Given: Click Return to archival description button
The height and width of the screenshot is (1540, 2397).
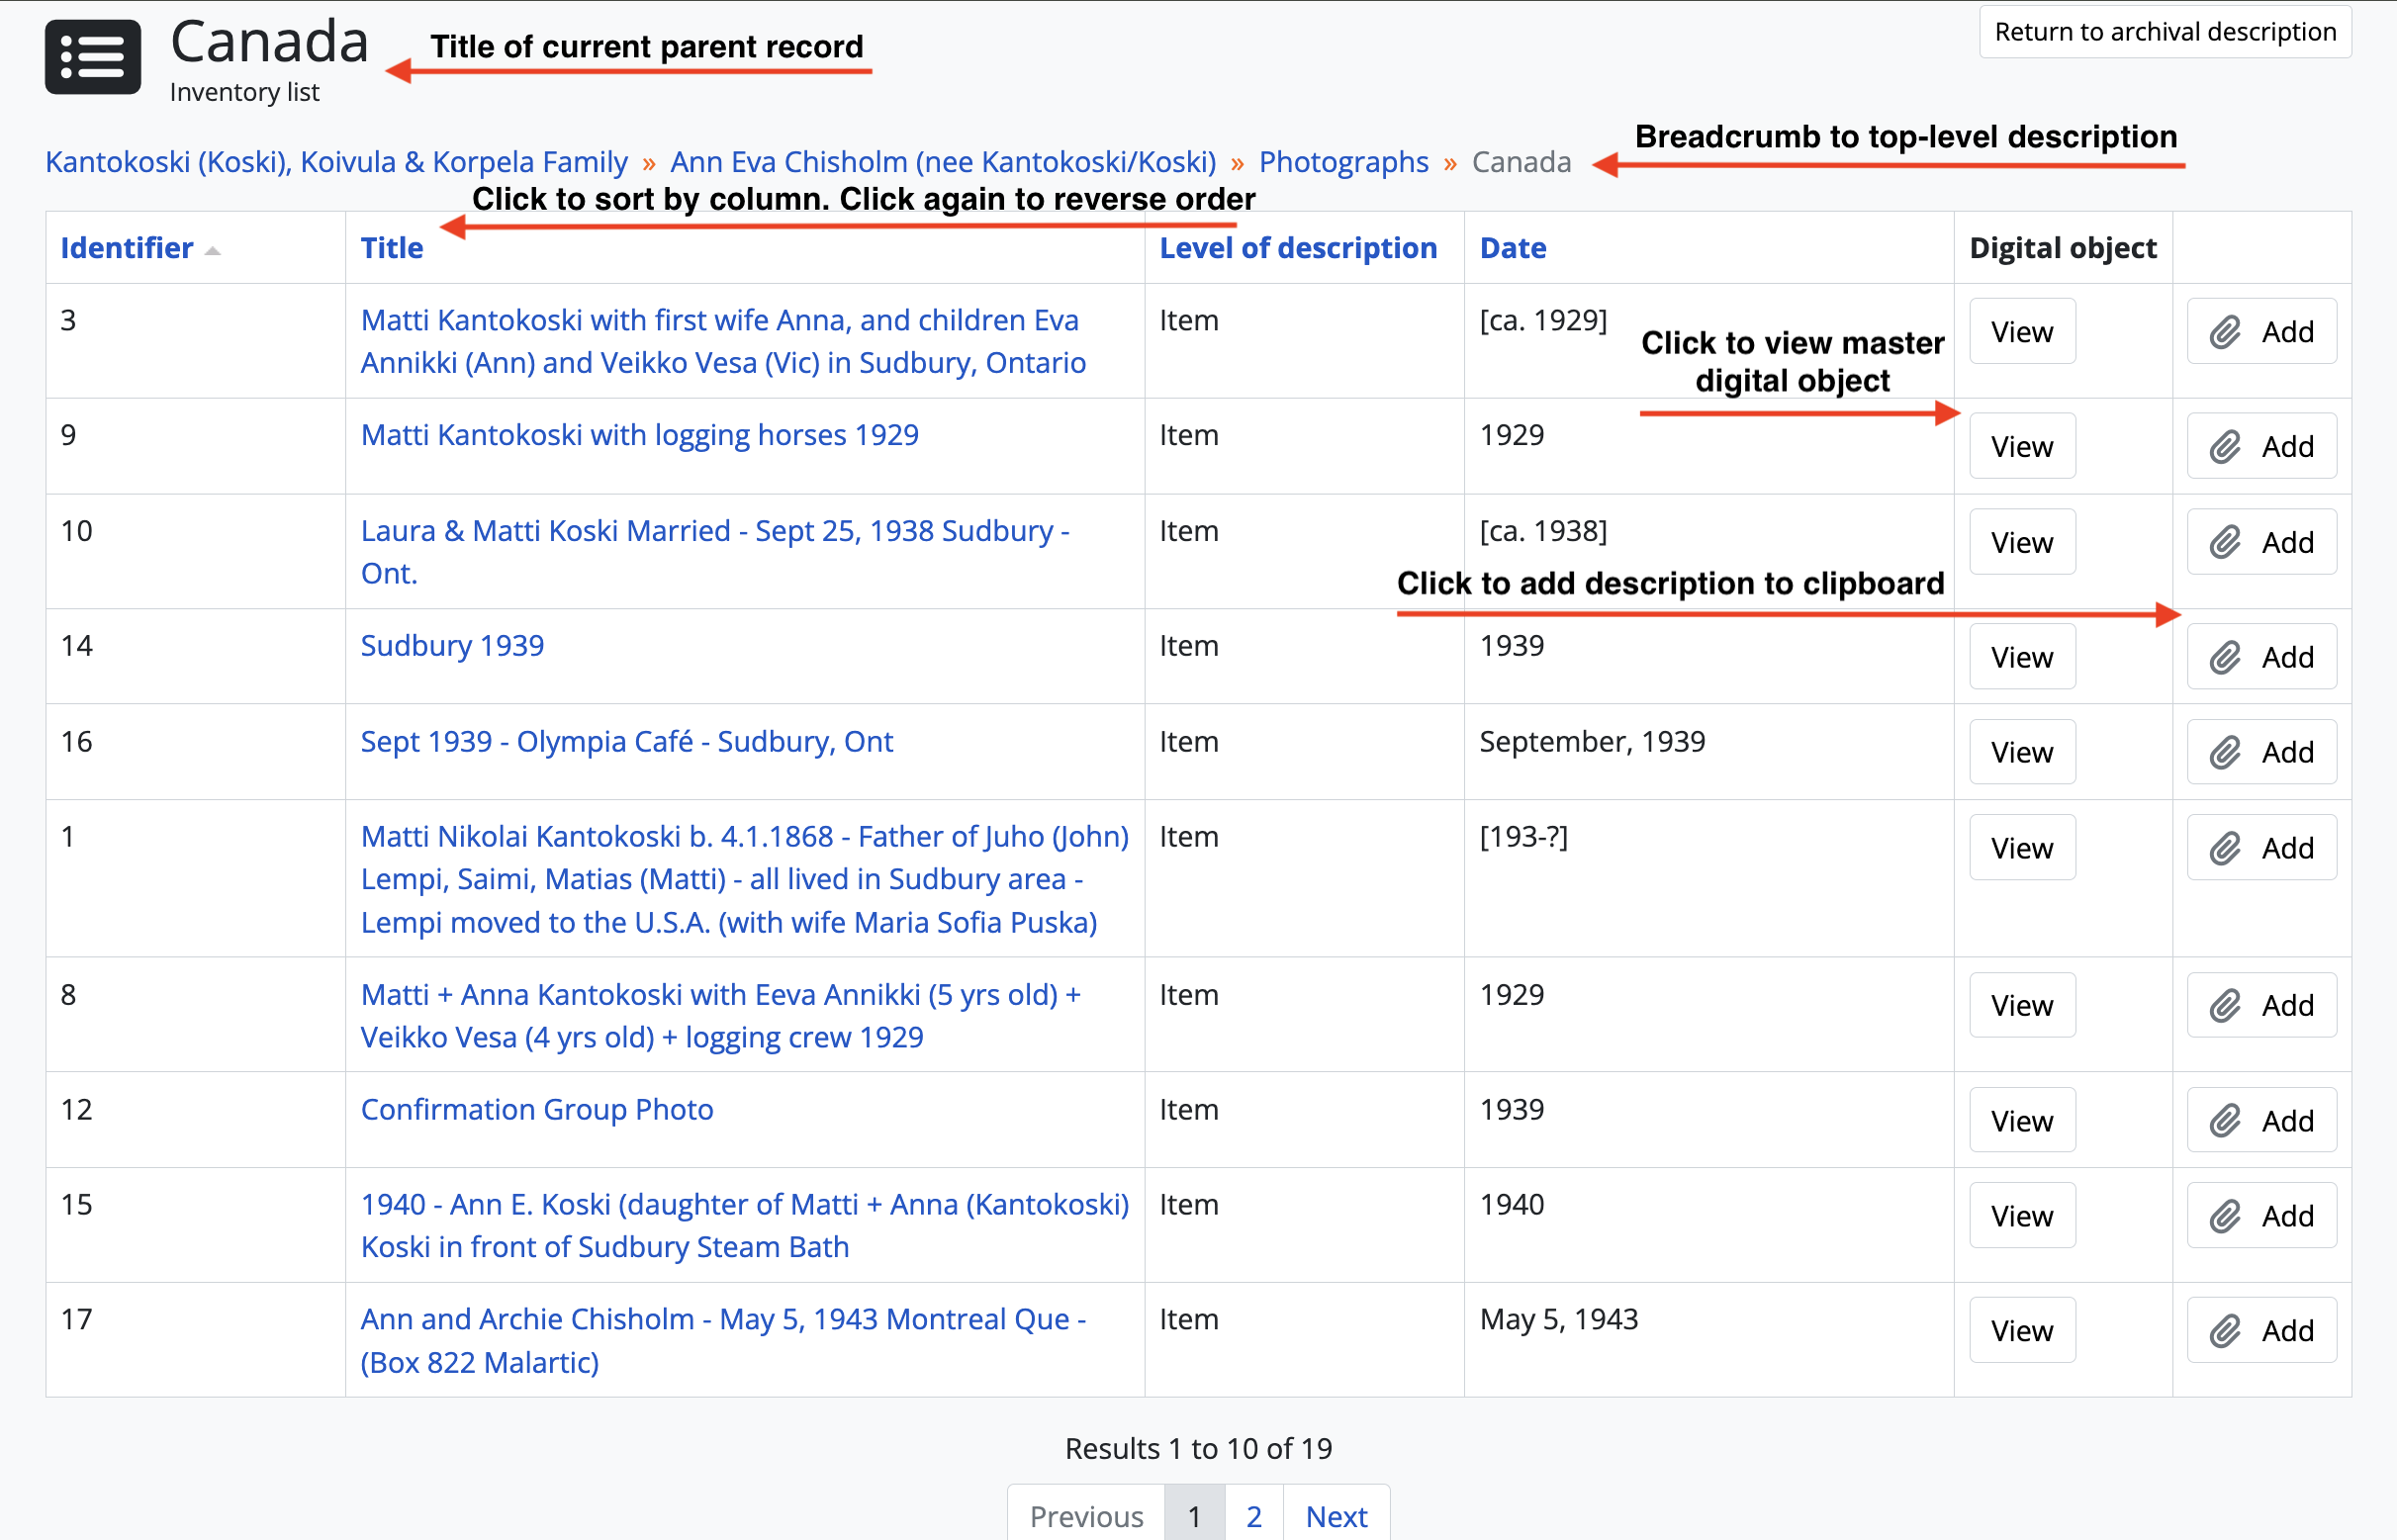Looking at the screenshot, I should (x=2164, y=32).
